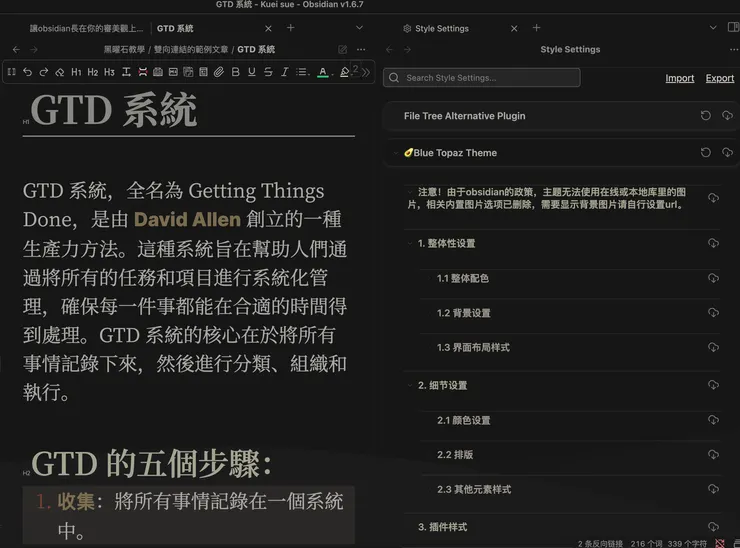
Task: Expand the 2.2 排版 section
Action: 455,455
